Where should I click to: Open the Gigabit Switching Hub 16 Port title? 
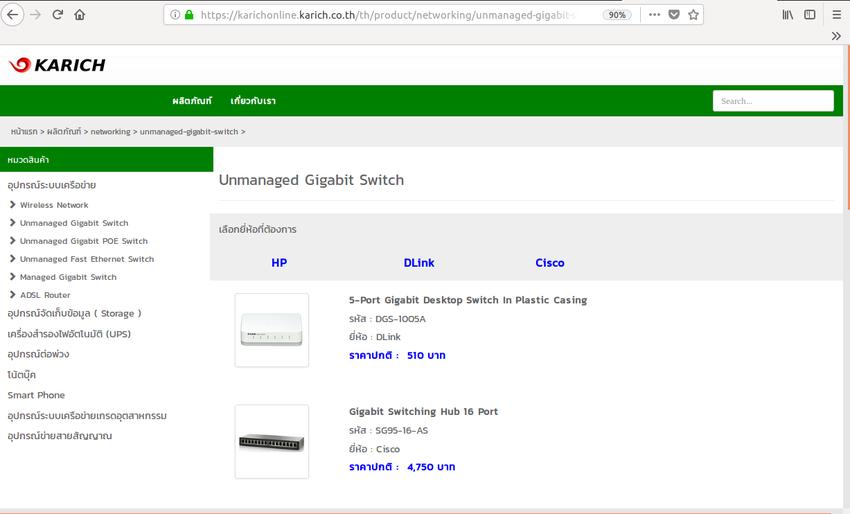point(423,412)
